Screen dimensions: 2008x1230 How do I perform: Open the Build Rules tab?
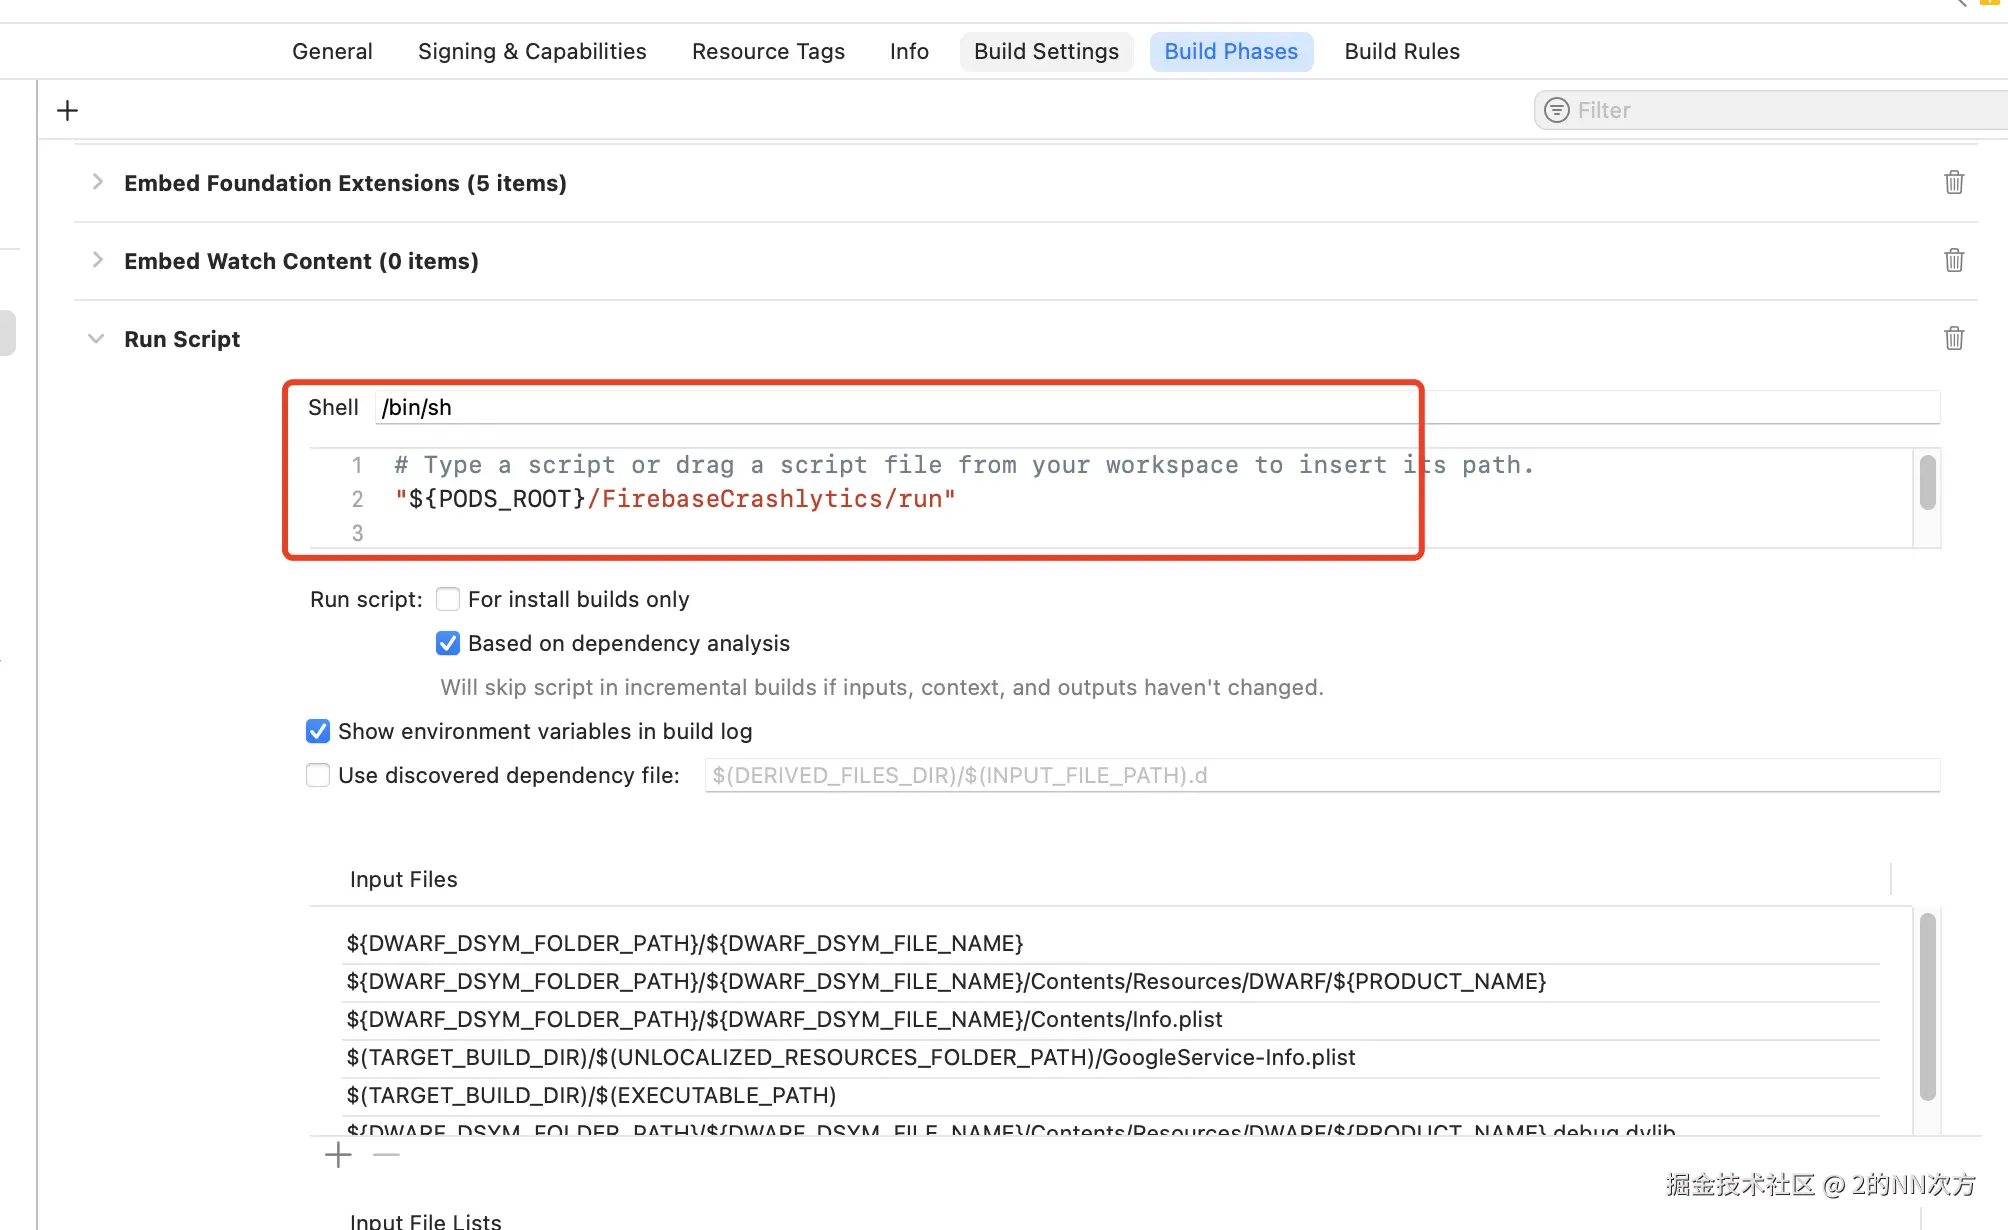(1401, 51)
